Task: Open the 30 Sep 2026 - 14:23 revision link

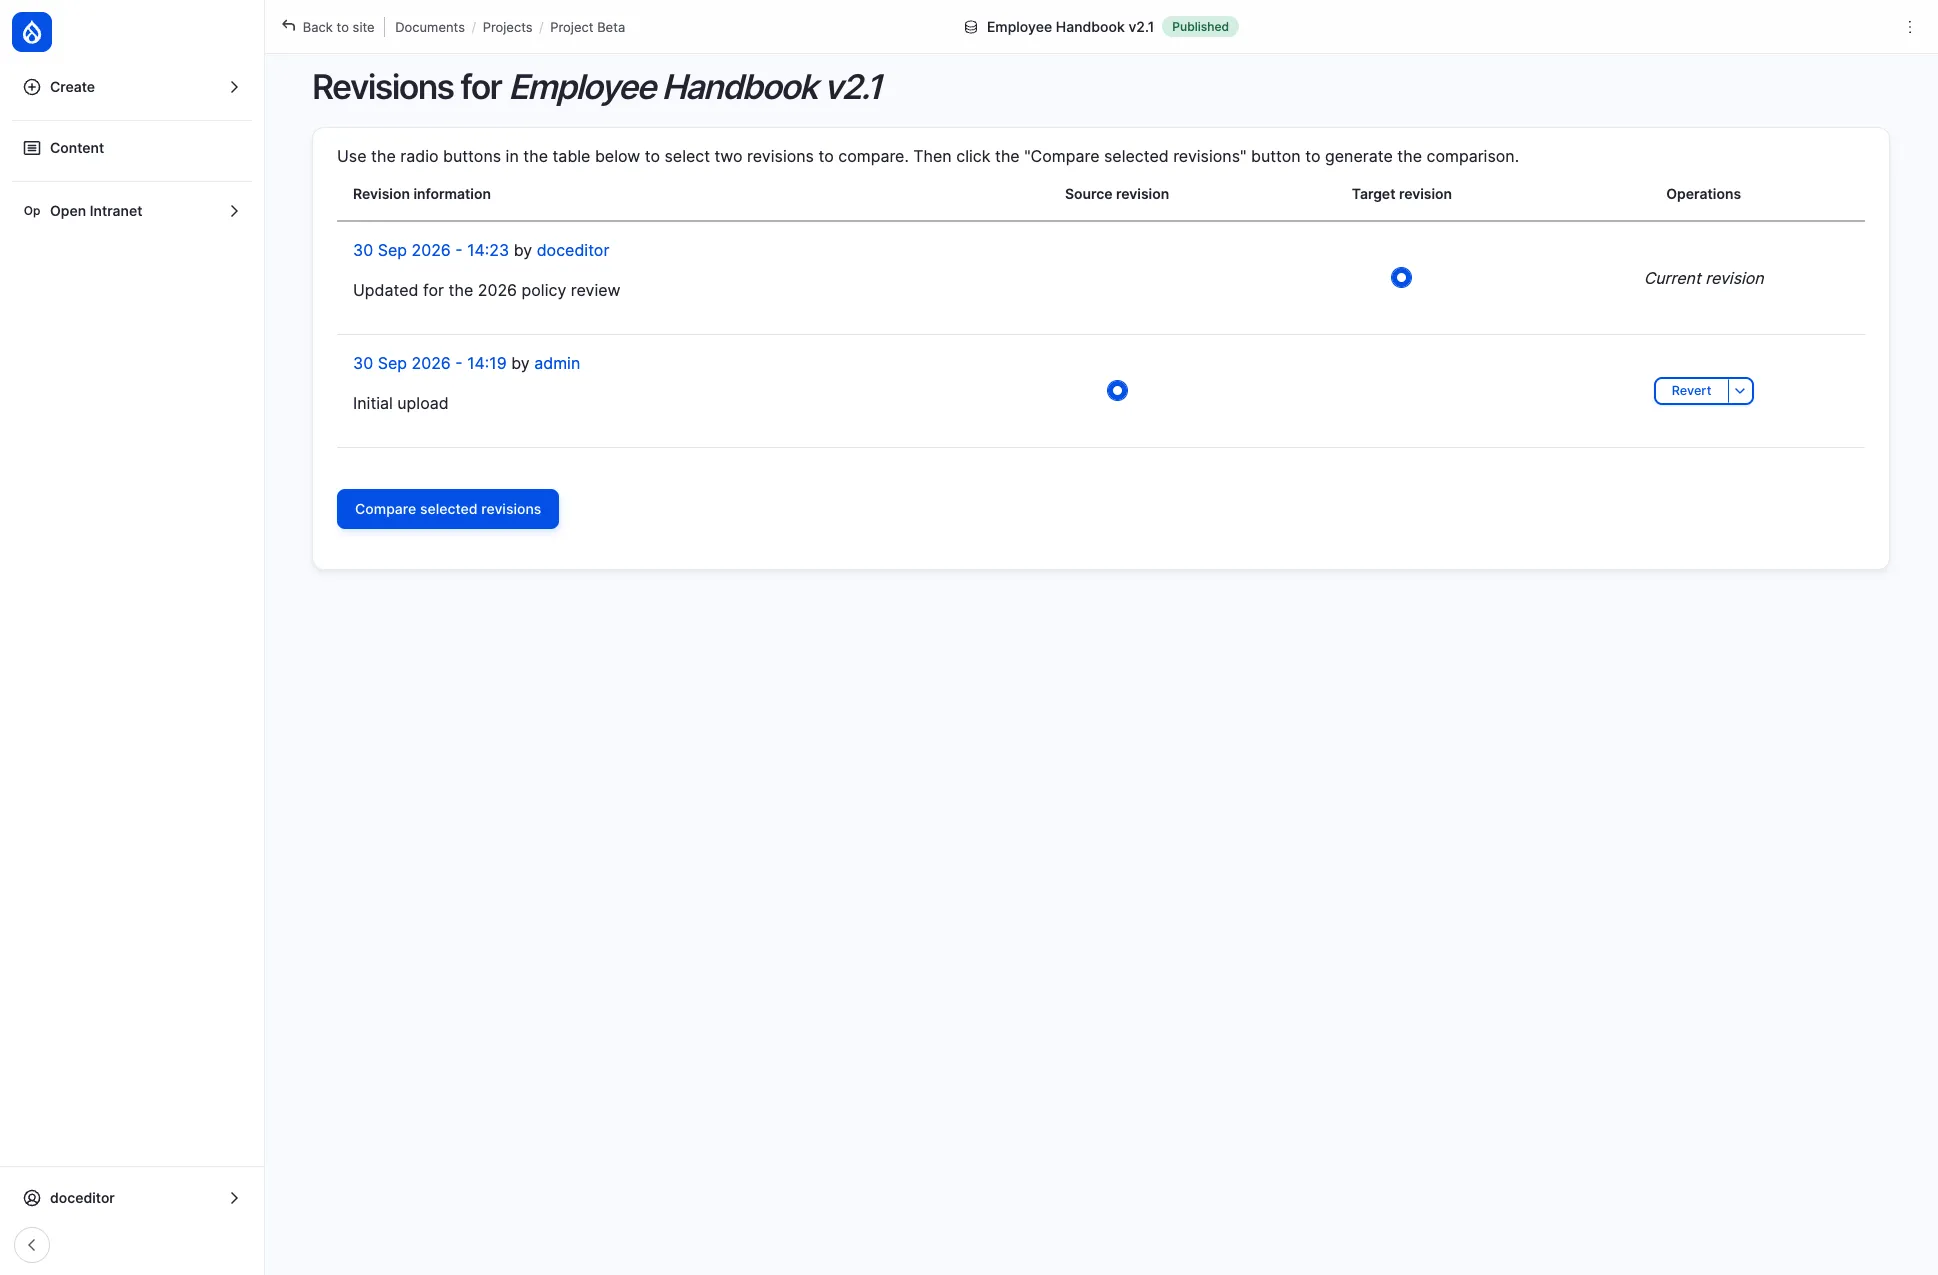Action: coord(431,250)
